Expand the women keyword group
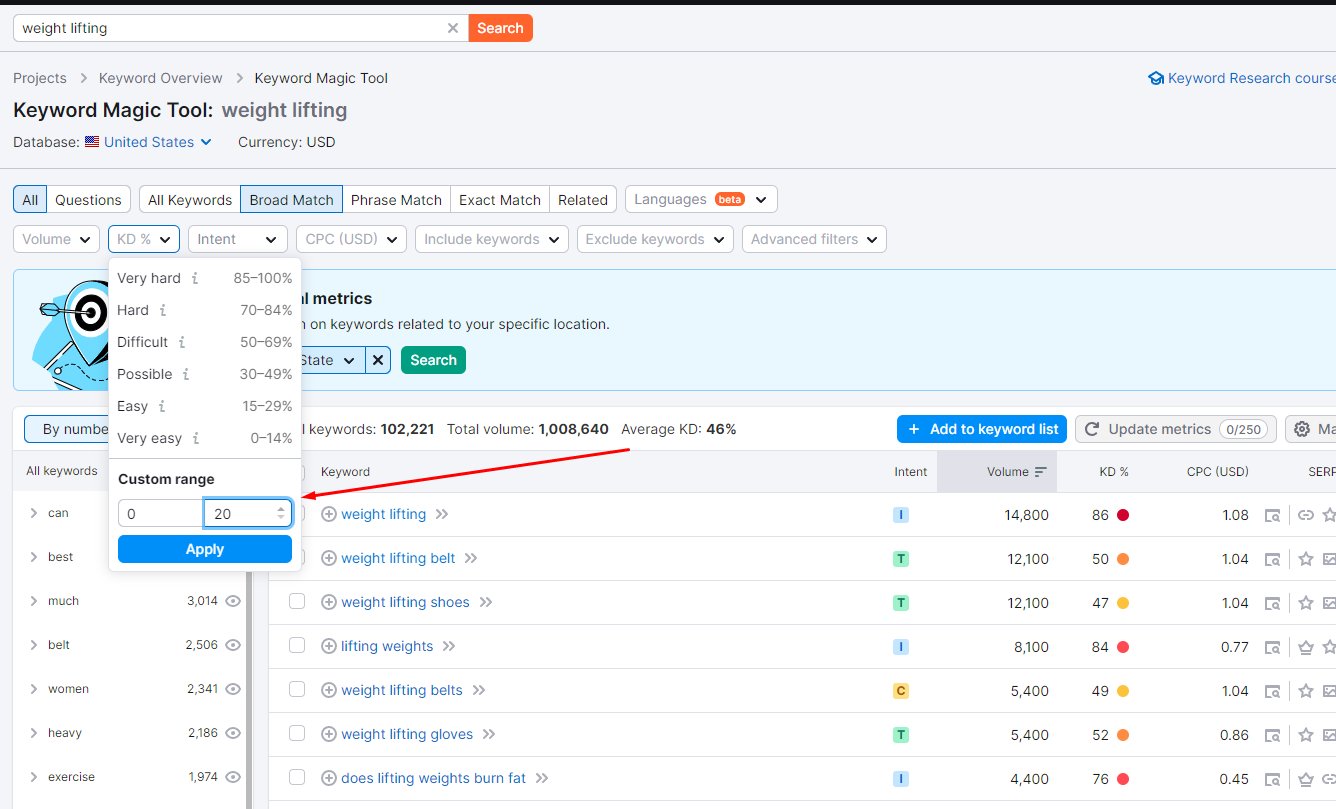This screenshot has height=809, width=1336. [x=33, y=689]
